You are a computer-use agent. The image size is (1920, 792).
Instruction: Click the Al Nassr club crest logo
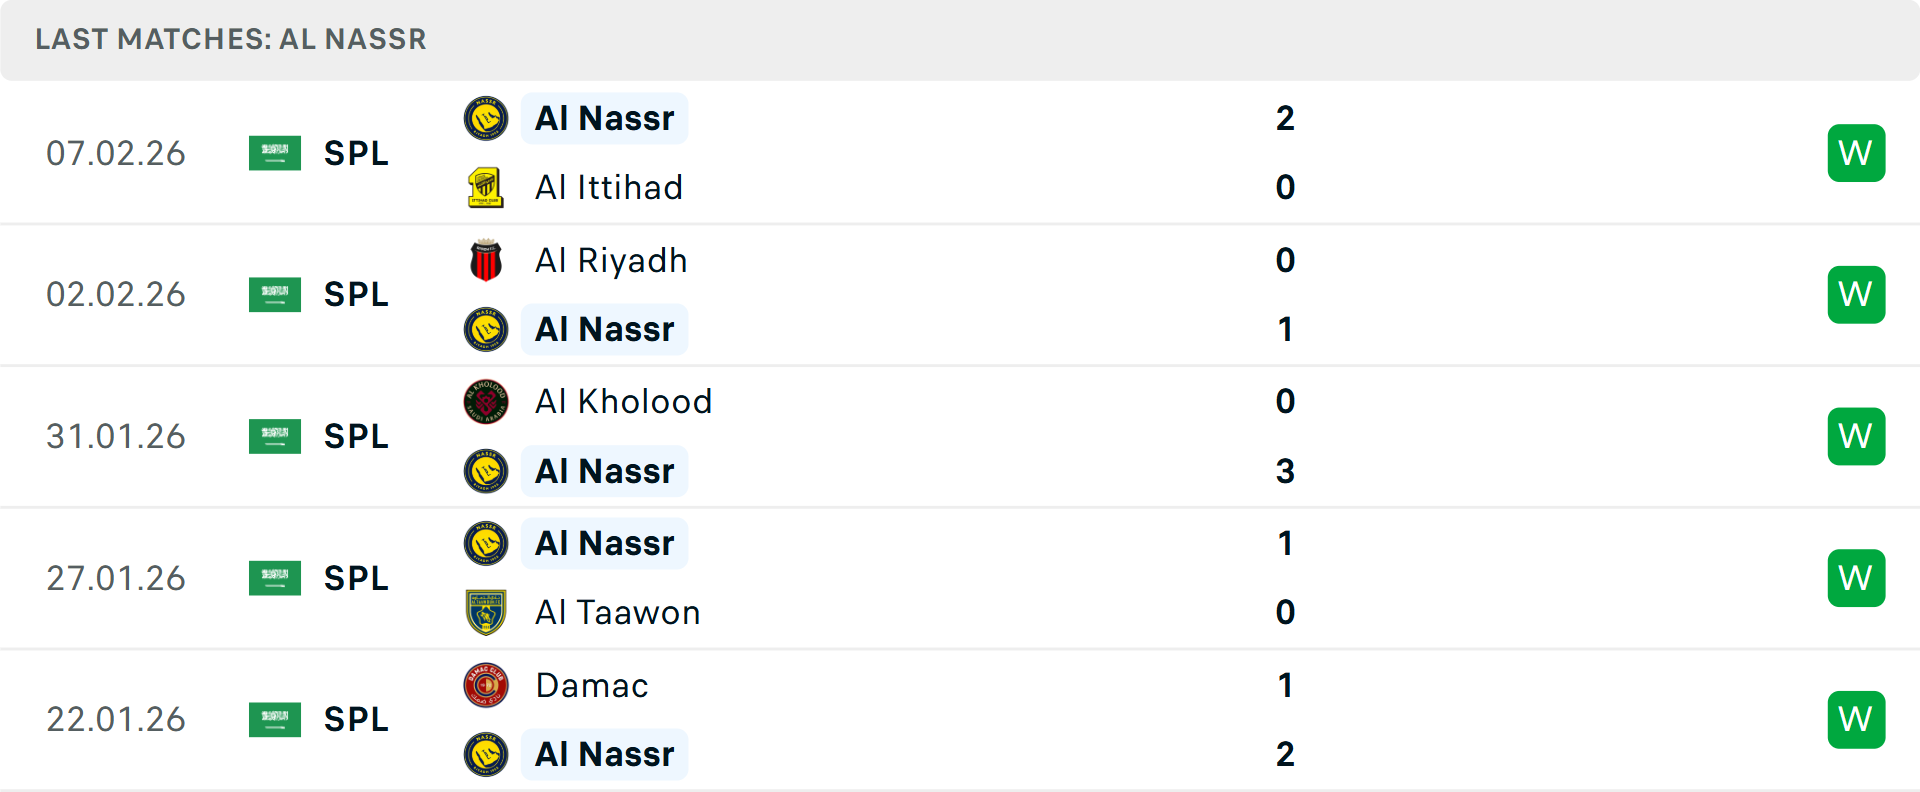(x=485, y=117)
